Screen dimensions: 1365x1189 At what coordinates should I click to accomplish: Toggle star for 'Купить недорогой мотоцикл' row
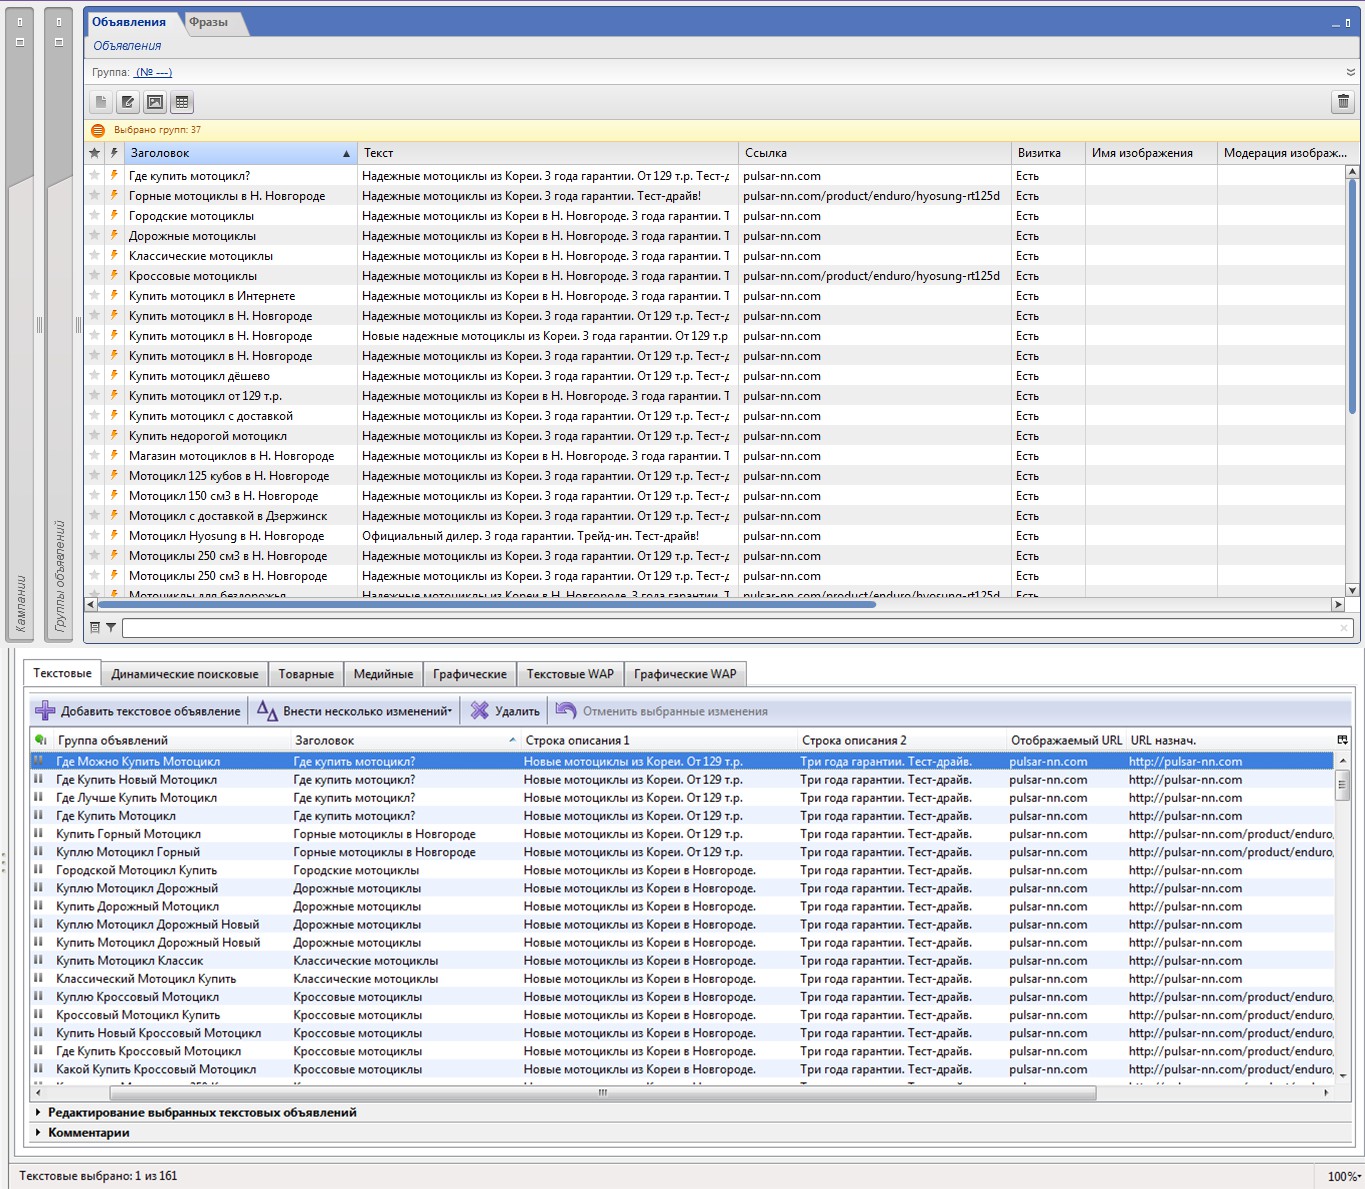tap(95, 436)
